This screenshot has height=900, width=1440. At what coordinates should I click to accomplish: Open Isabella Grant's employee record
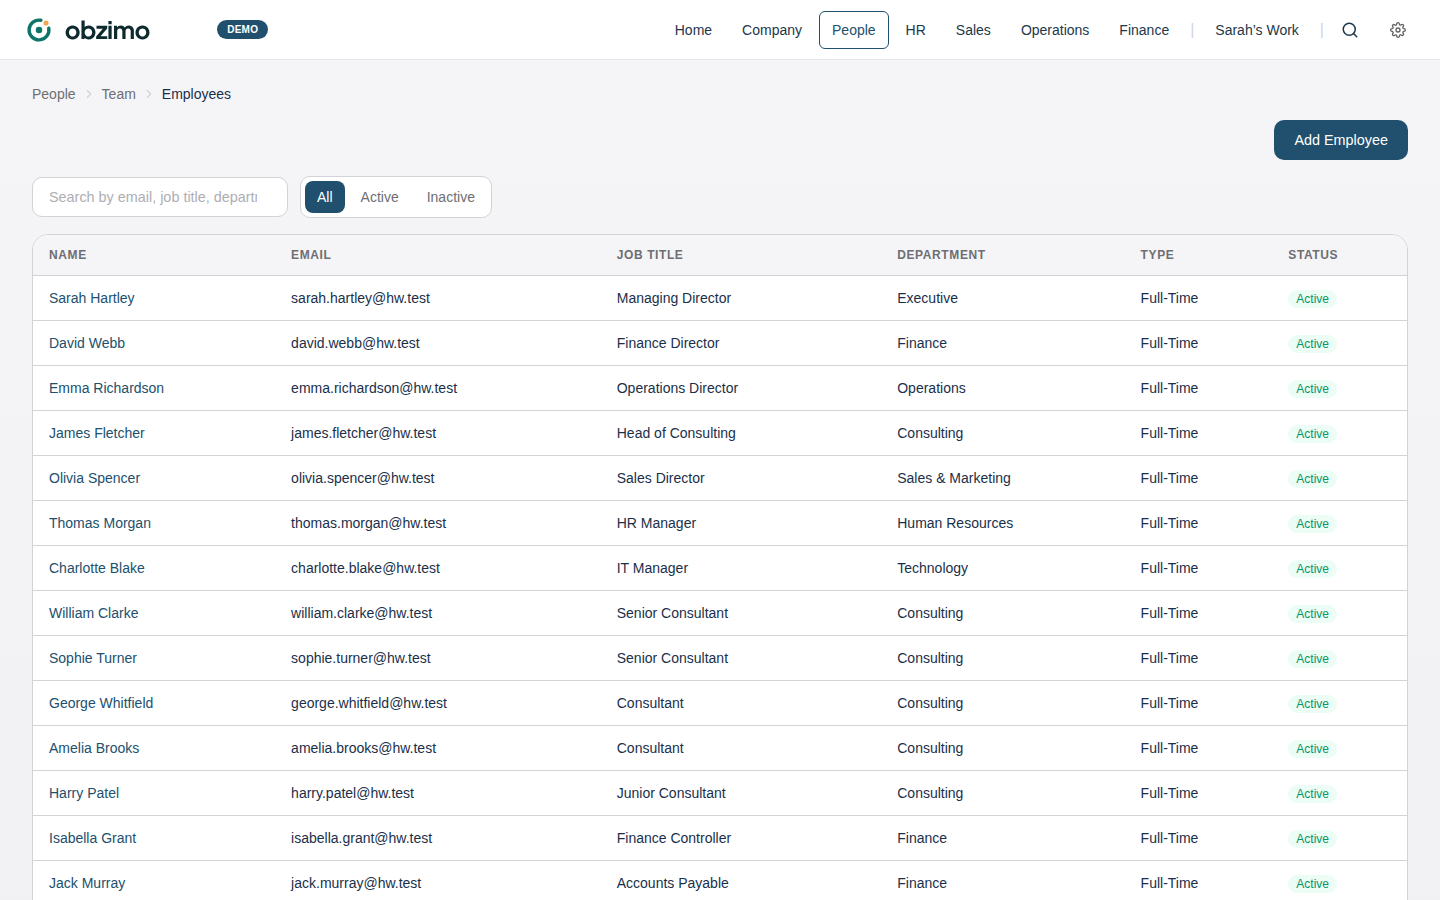(x=93, y=838)
